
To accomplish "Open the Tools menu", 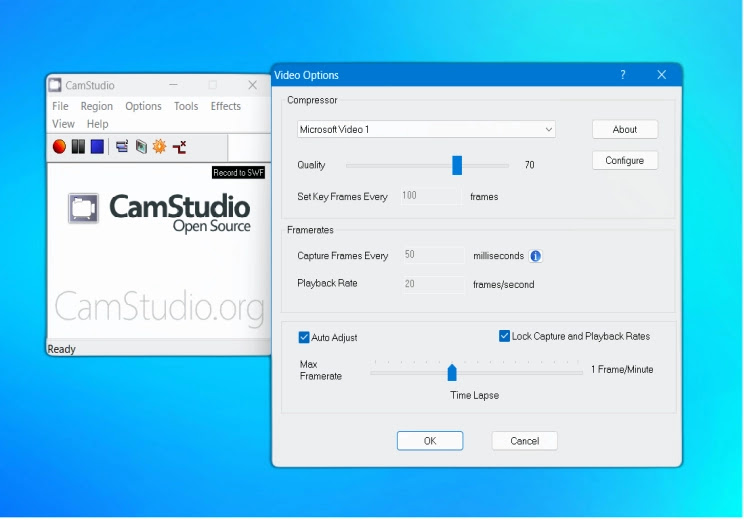I will (186, 106).
